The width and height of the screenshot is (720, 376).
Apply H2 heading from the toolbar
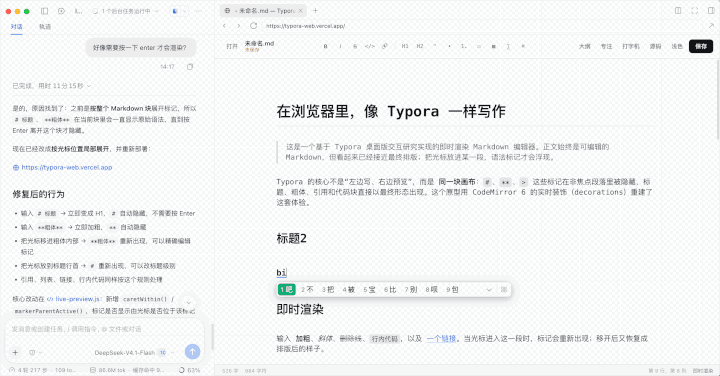tap(420, 46)
